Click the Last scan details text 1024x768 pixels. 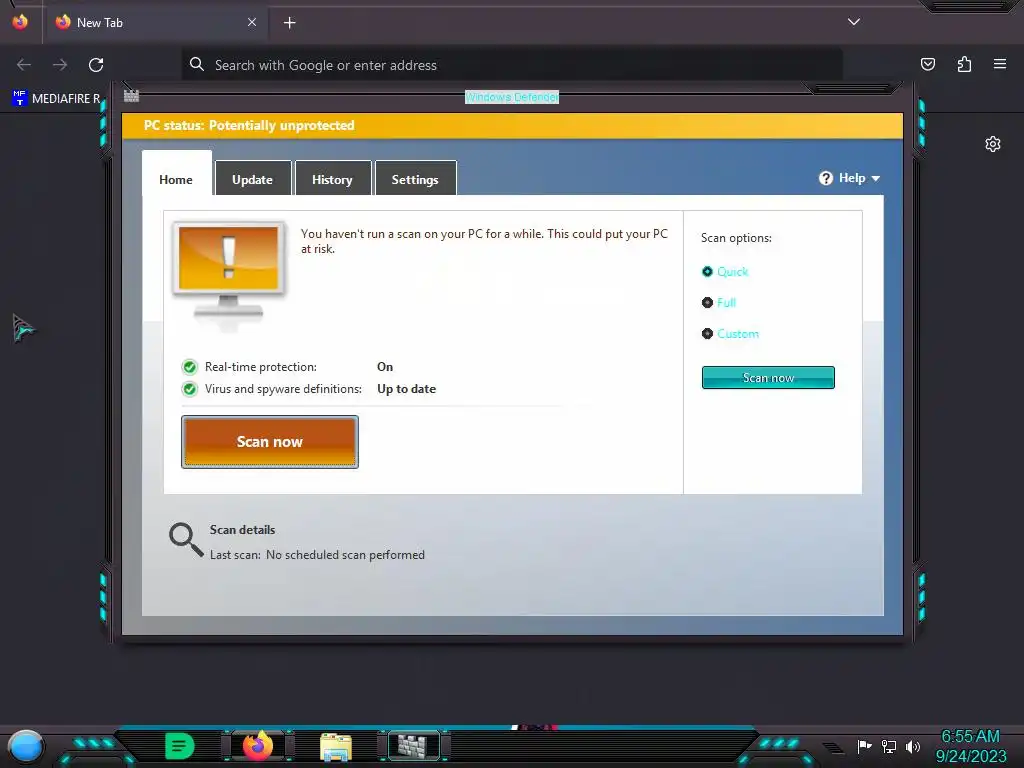coord(317,555)
